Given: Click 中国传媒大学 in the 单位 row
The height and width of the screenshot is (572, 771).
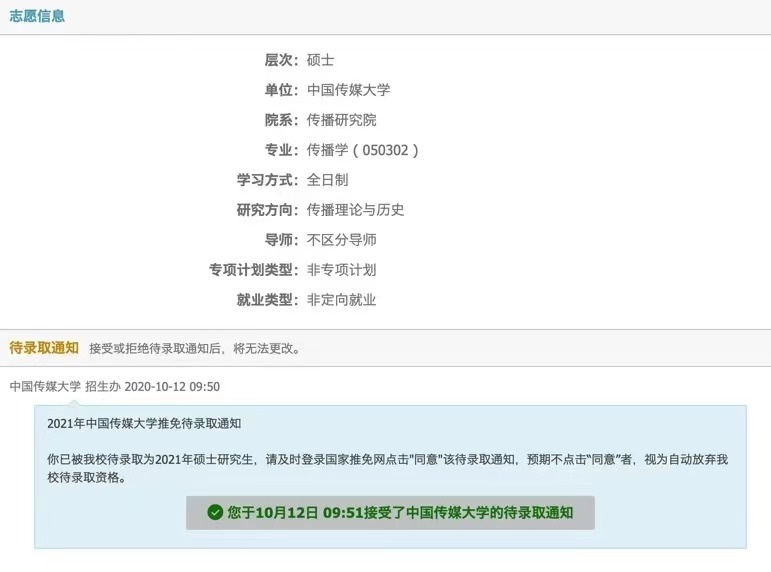Looking at the screenshot, I should click(348, 90).
